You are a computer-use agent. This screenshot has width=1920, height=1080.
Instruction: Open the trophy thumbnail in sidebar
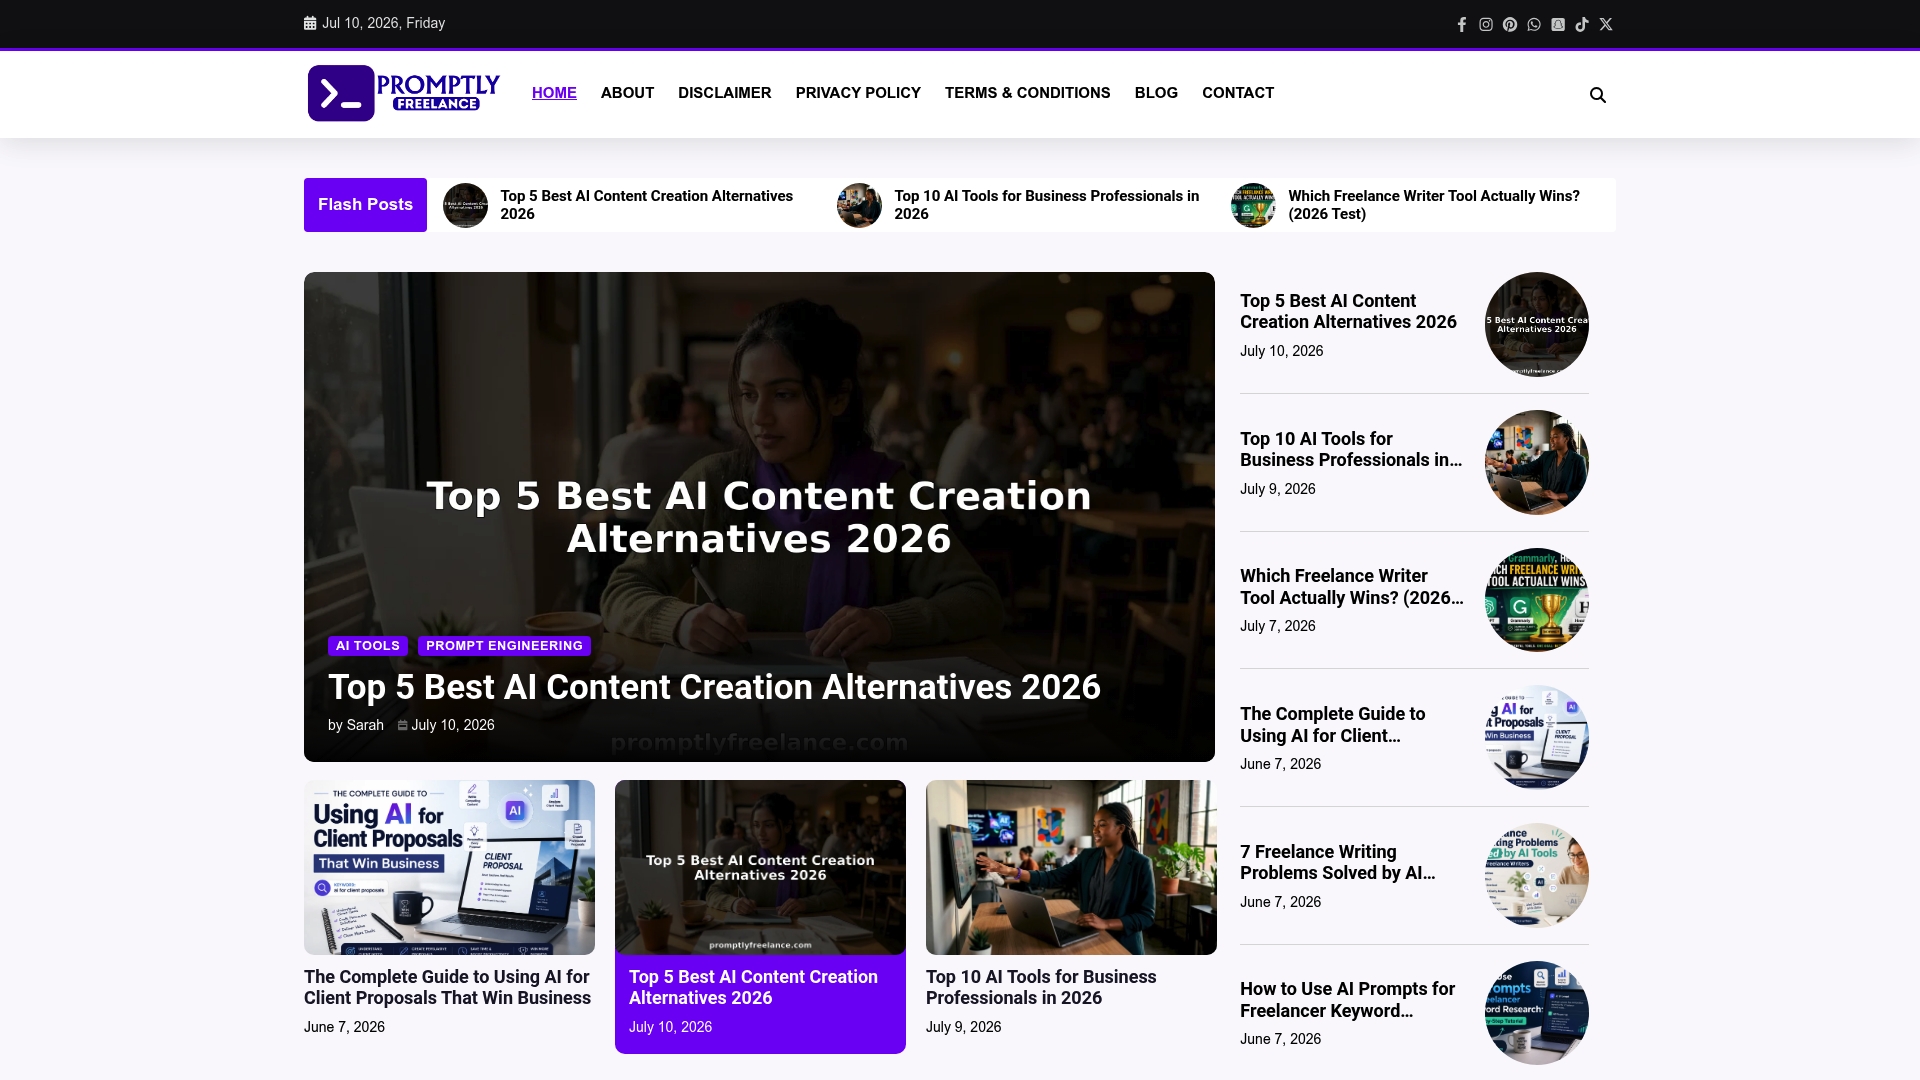(x=1536, y=600)
